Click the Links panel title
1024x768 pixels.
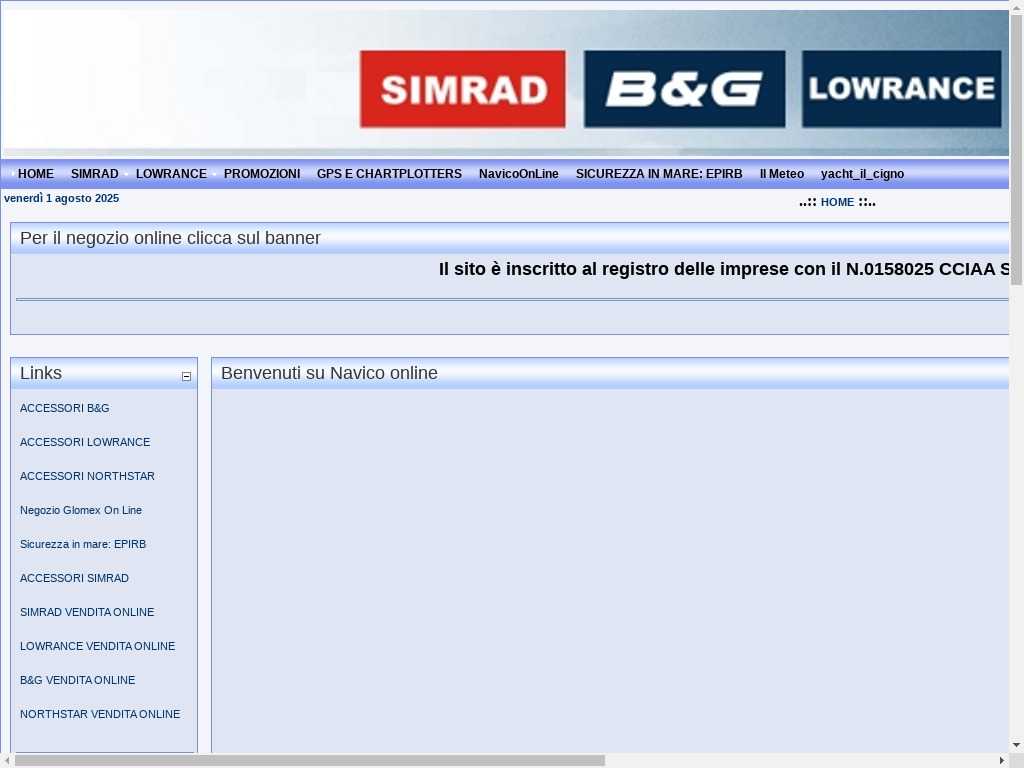pos(40,373)
